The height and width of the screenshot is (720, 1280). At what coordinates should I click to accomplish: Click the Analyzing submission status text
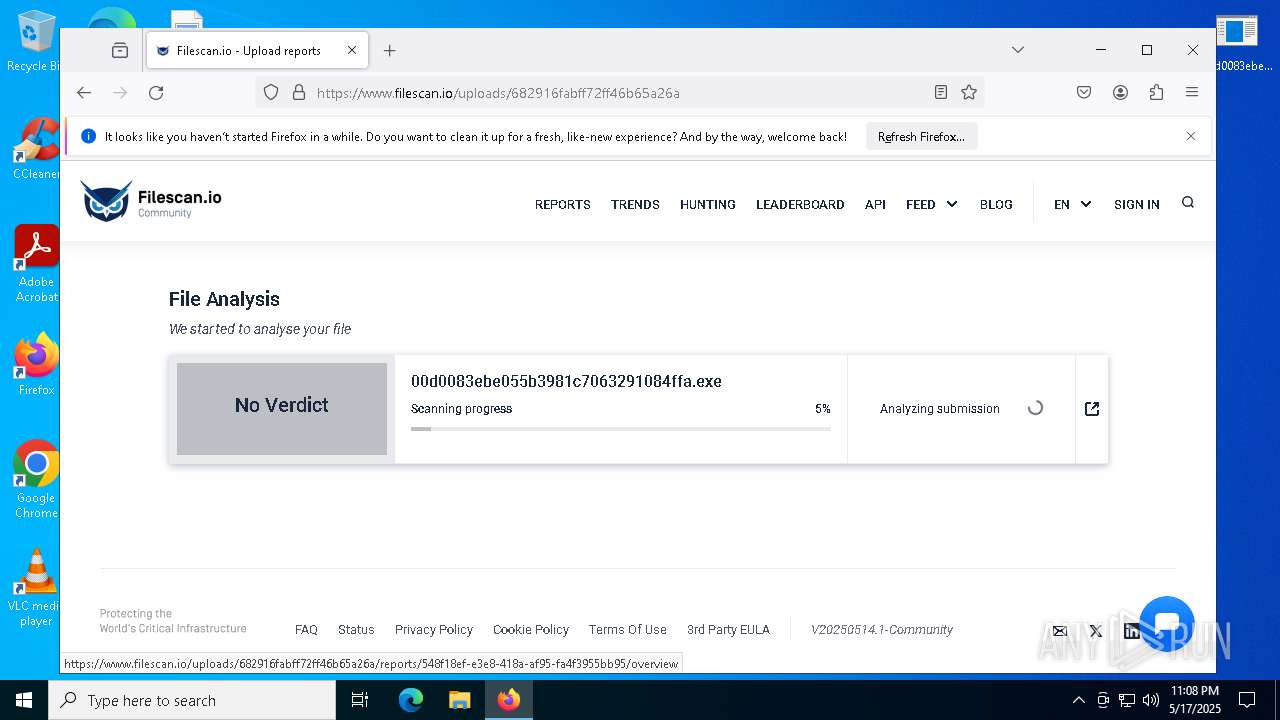pos(940,409)
